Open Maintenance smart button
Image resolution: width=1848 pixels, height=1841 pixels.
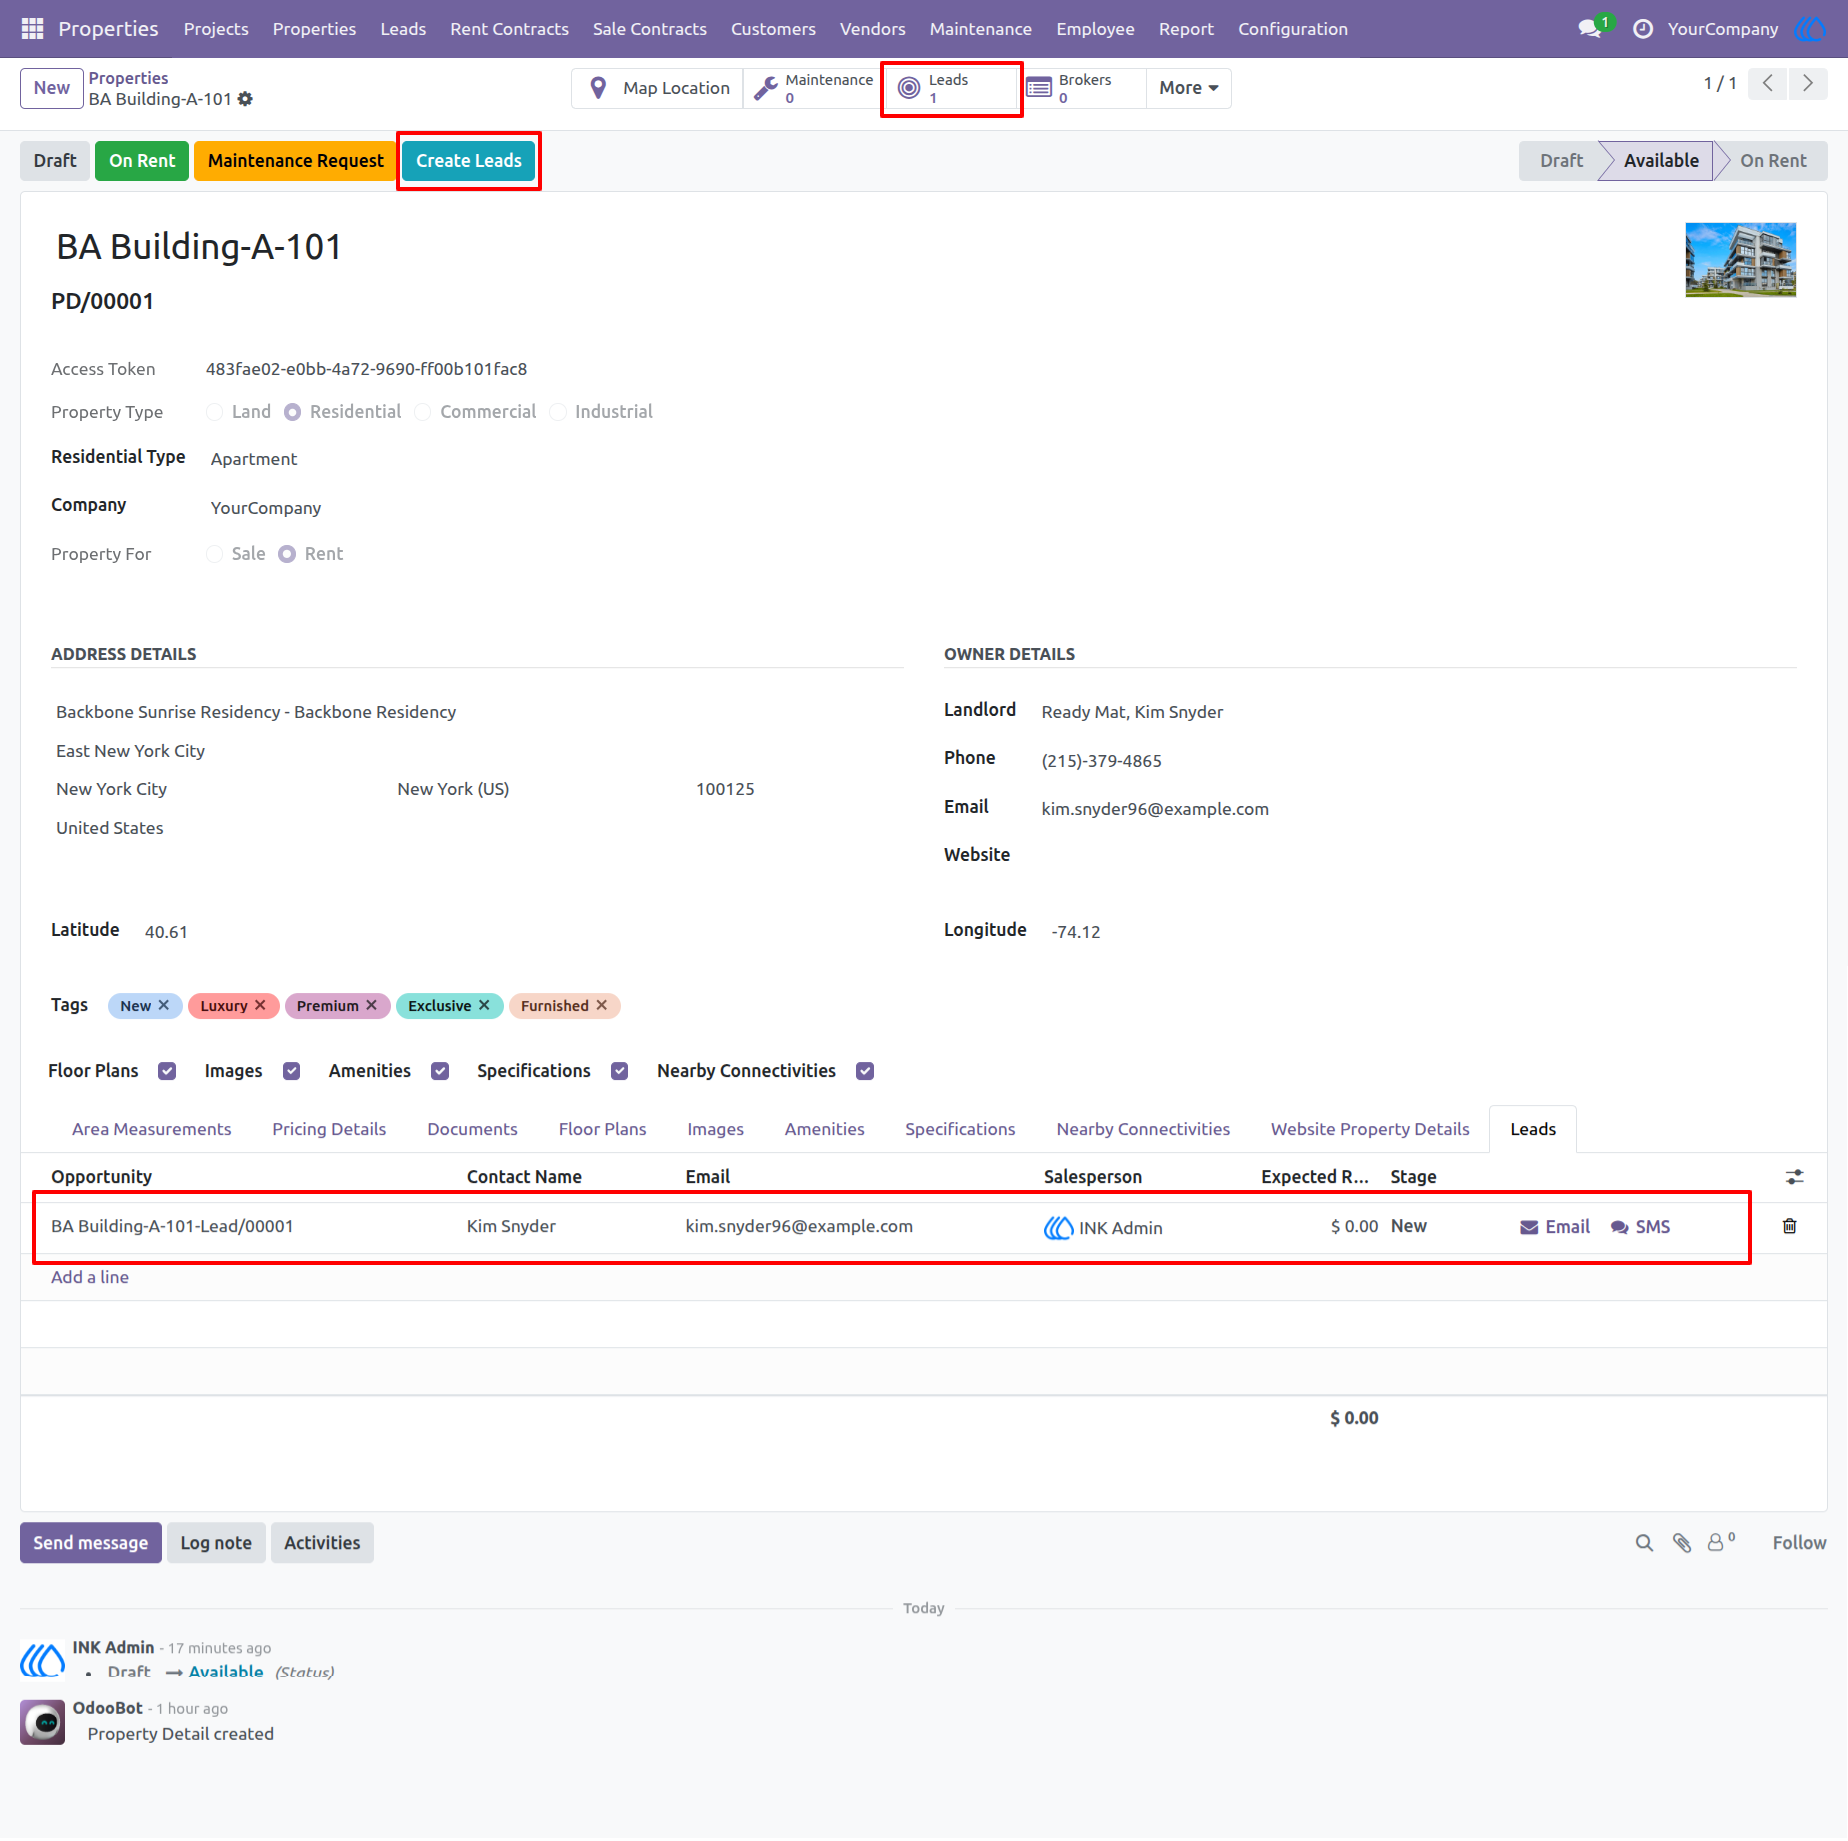(x=813, y=88)
